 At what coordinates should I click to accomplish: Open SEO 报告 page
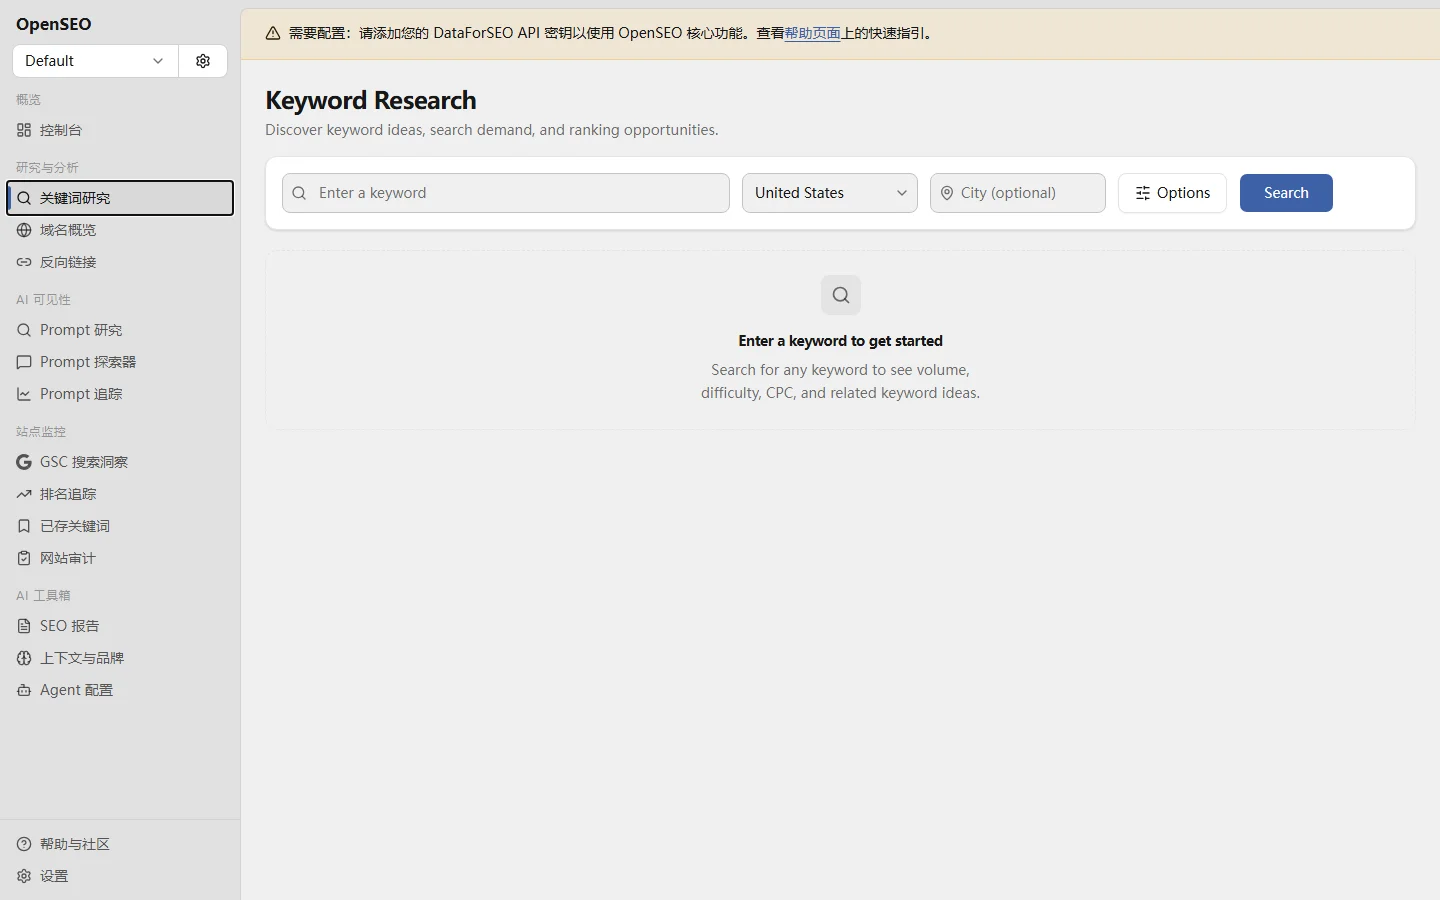point(120,626)
